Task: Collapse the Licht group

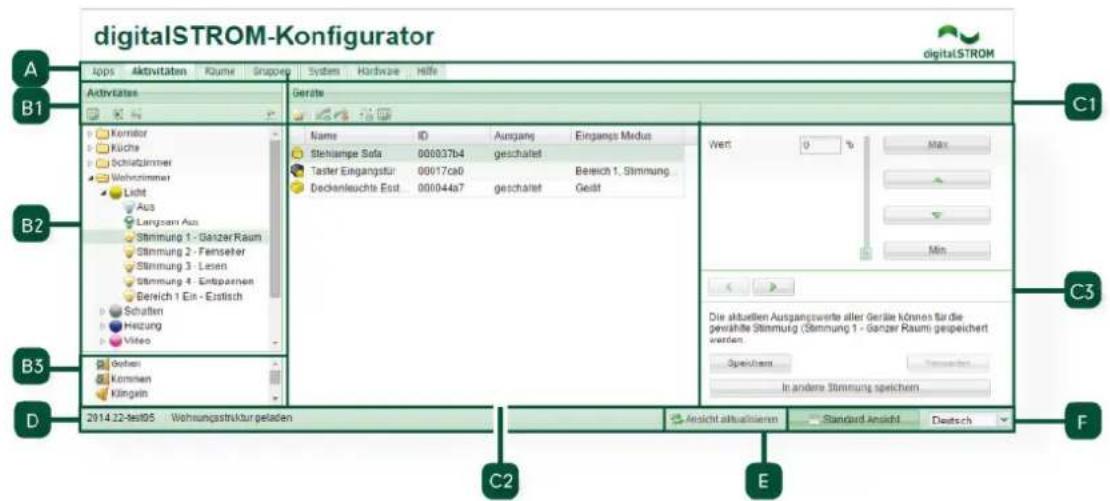Action: [x=103, y=192]
